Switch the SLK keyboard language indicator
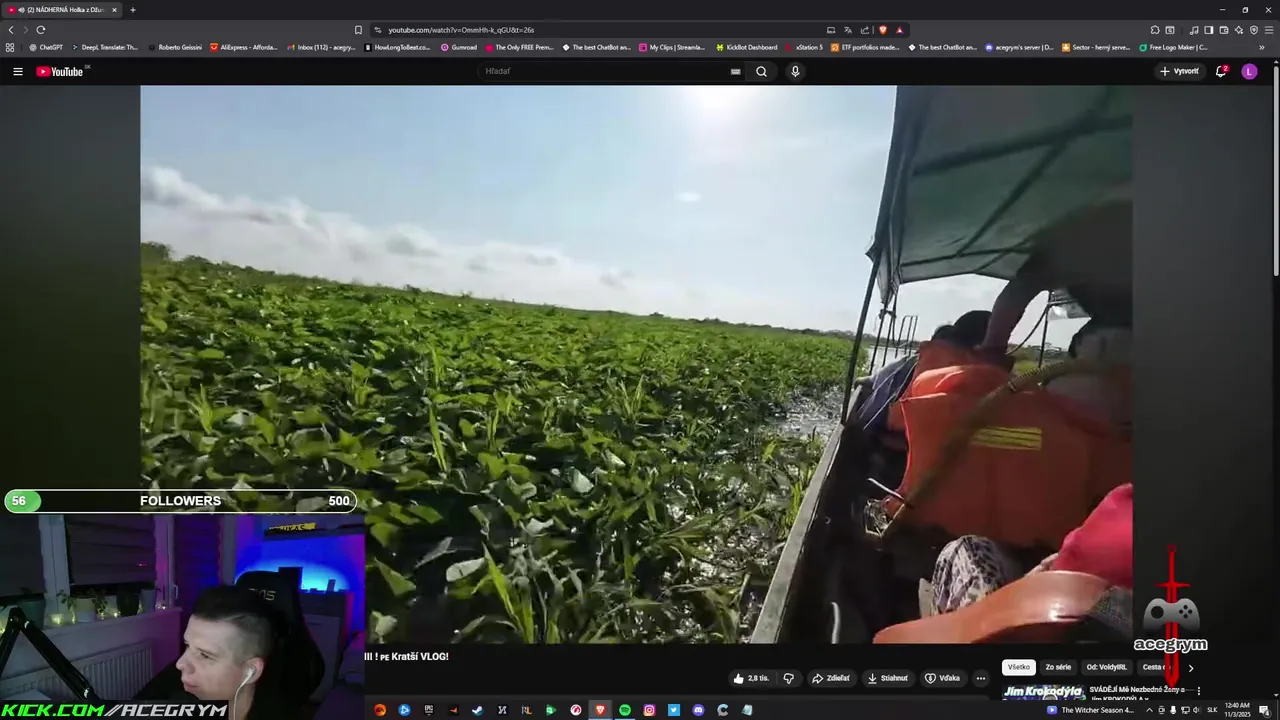The height and width of the screenshot is (720, 1280). click(x=1212, y=710)
